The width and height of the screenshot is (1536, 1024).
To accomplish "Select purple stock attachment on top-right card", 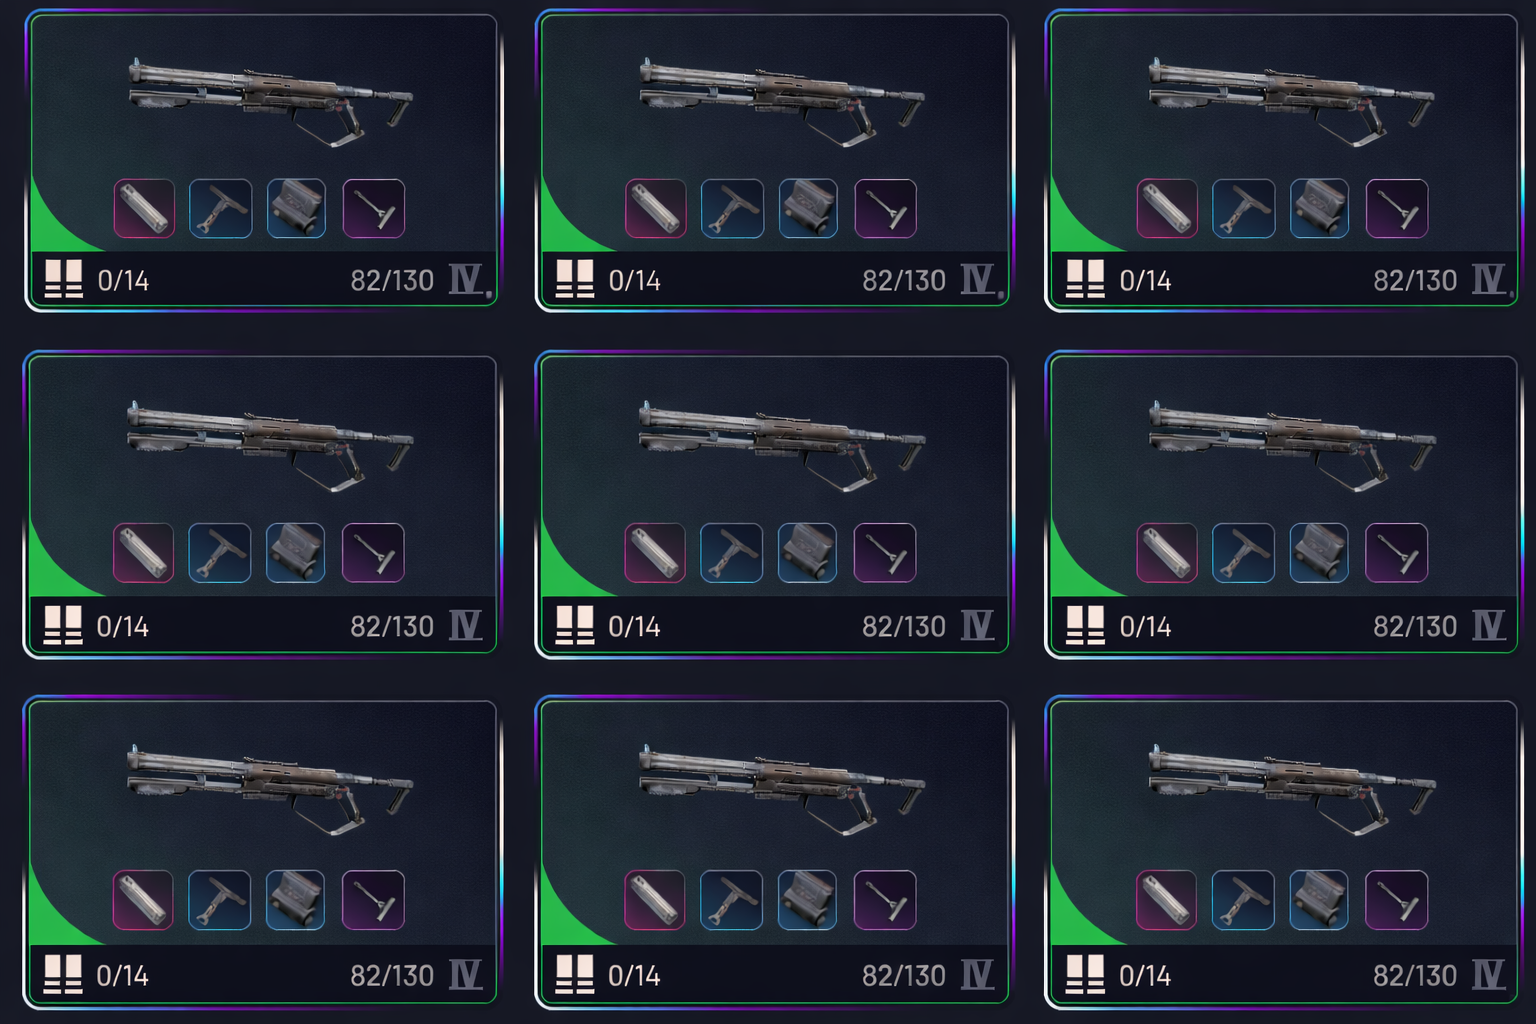I will (1396, 208).
